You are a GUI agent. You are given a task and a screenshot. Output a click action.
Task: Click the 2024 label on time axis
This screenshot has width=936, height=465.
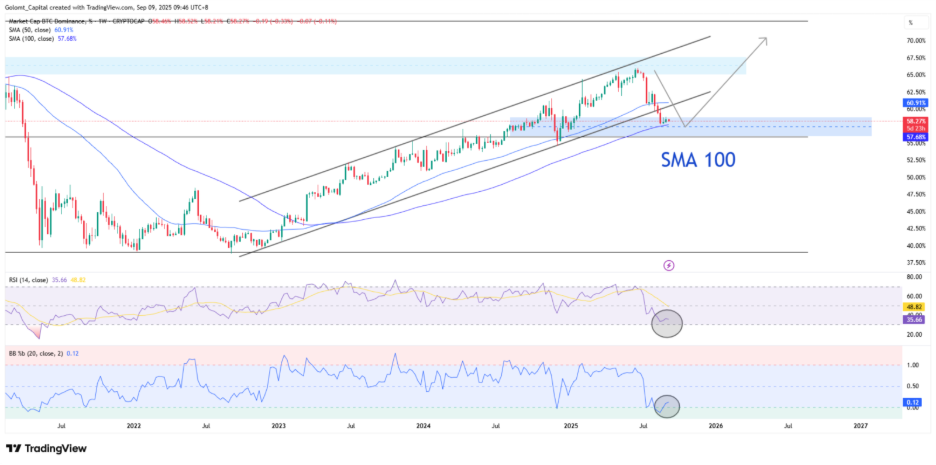pos(423,425)
